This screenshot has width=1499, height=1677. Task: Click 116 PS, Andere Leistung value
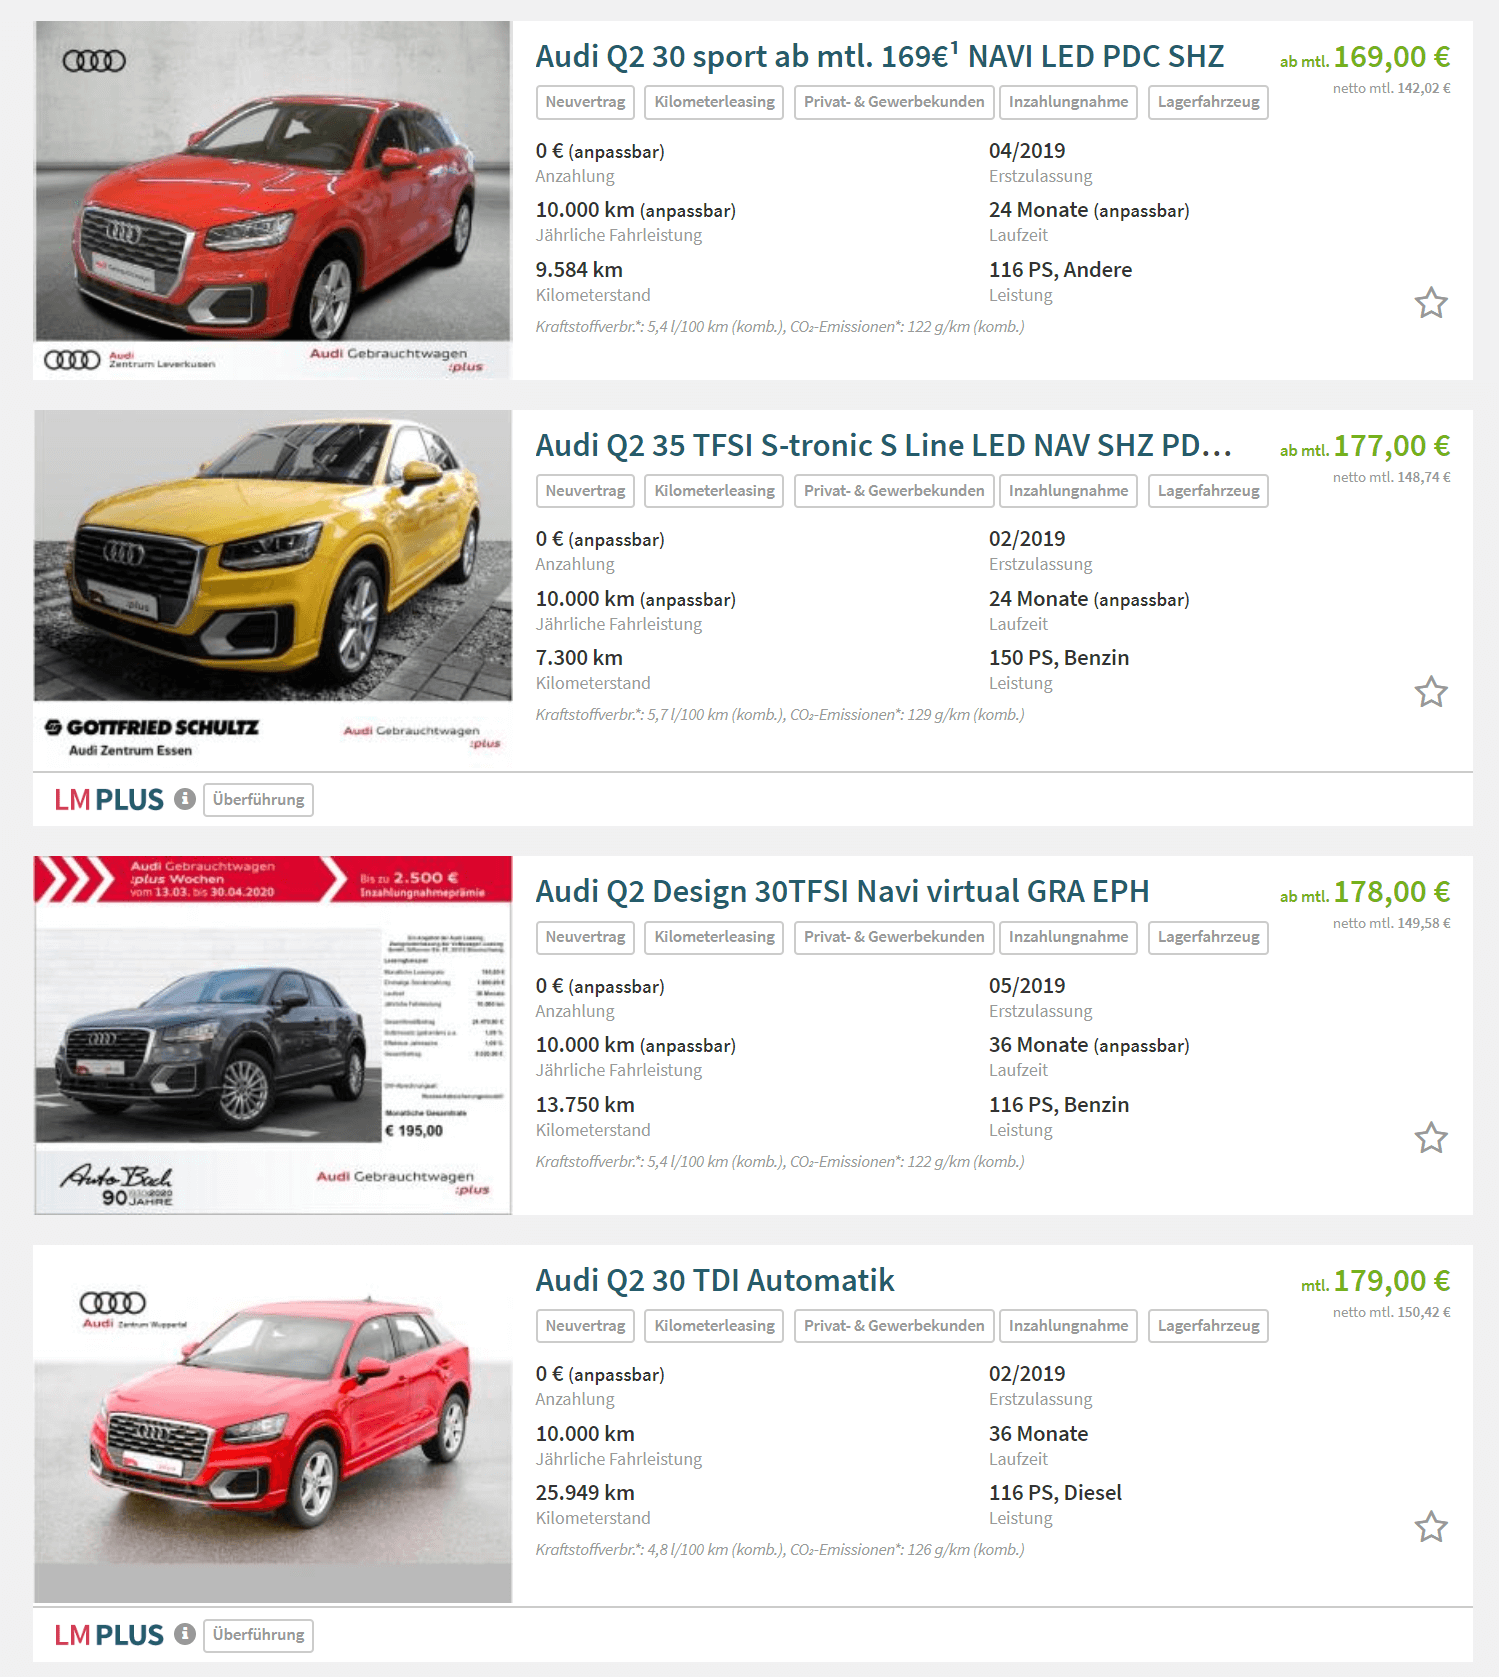click(1060, 270)
